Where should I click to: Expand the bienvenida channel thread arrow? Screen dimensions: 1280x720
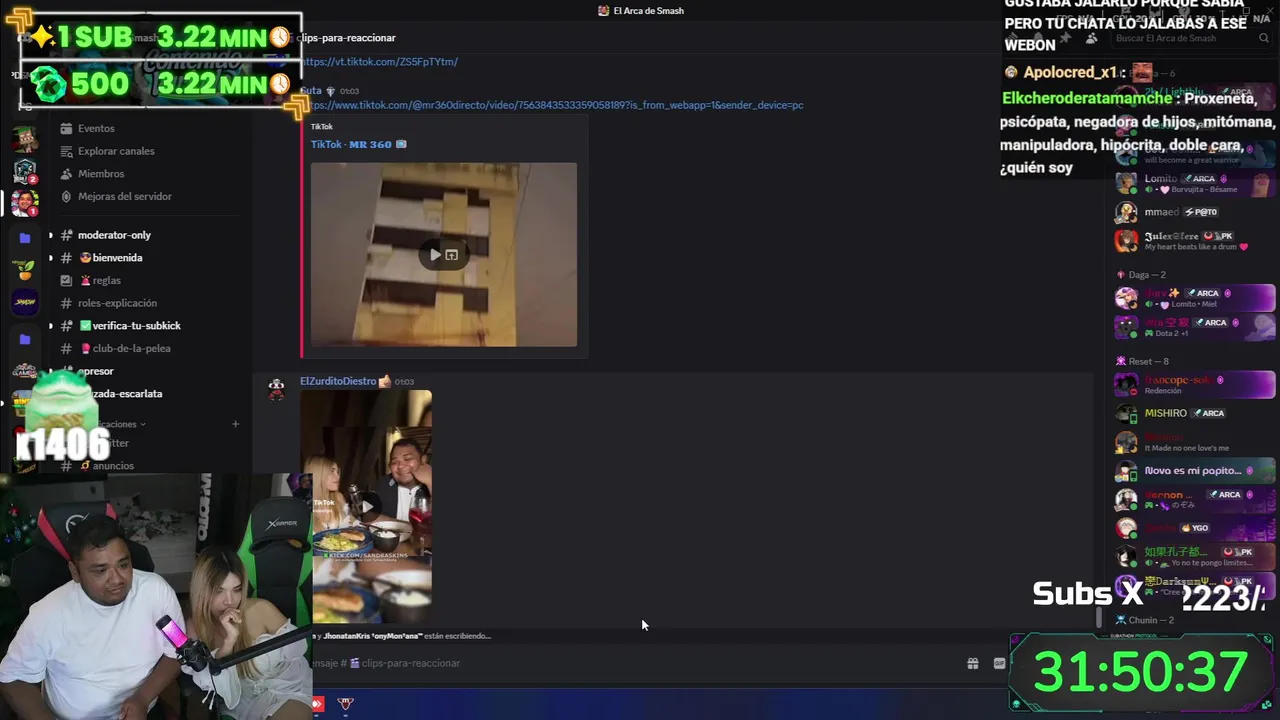coord(51,258)
